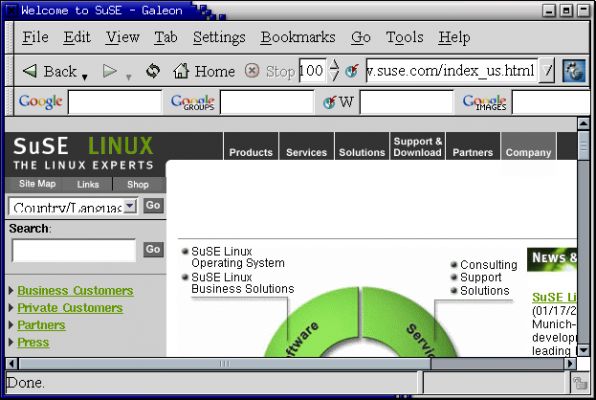
Task: Expand the URL history dropdown arrow
Action: coord(547,70)
